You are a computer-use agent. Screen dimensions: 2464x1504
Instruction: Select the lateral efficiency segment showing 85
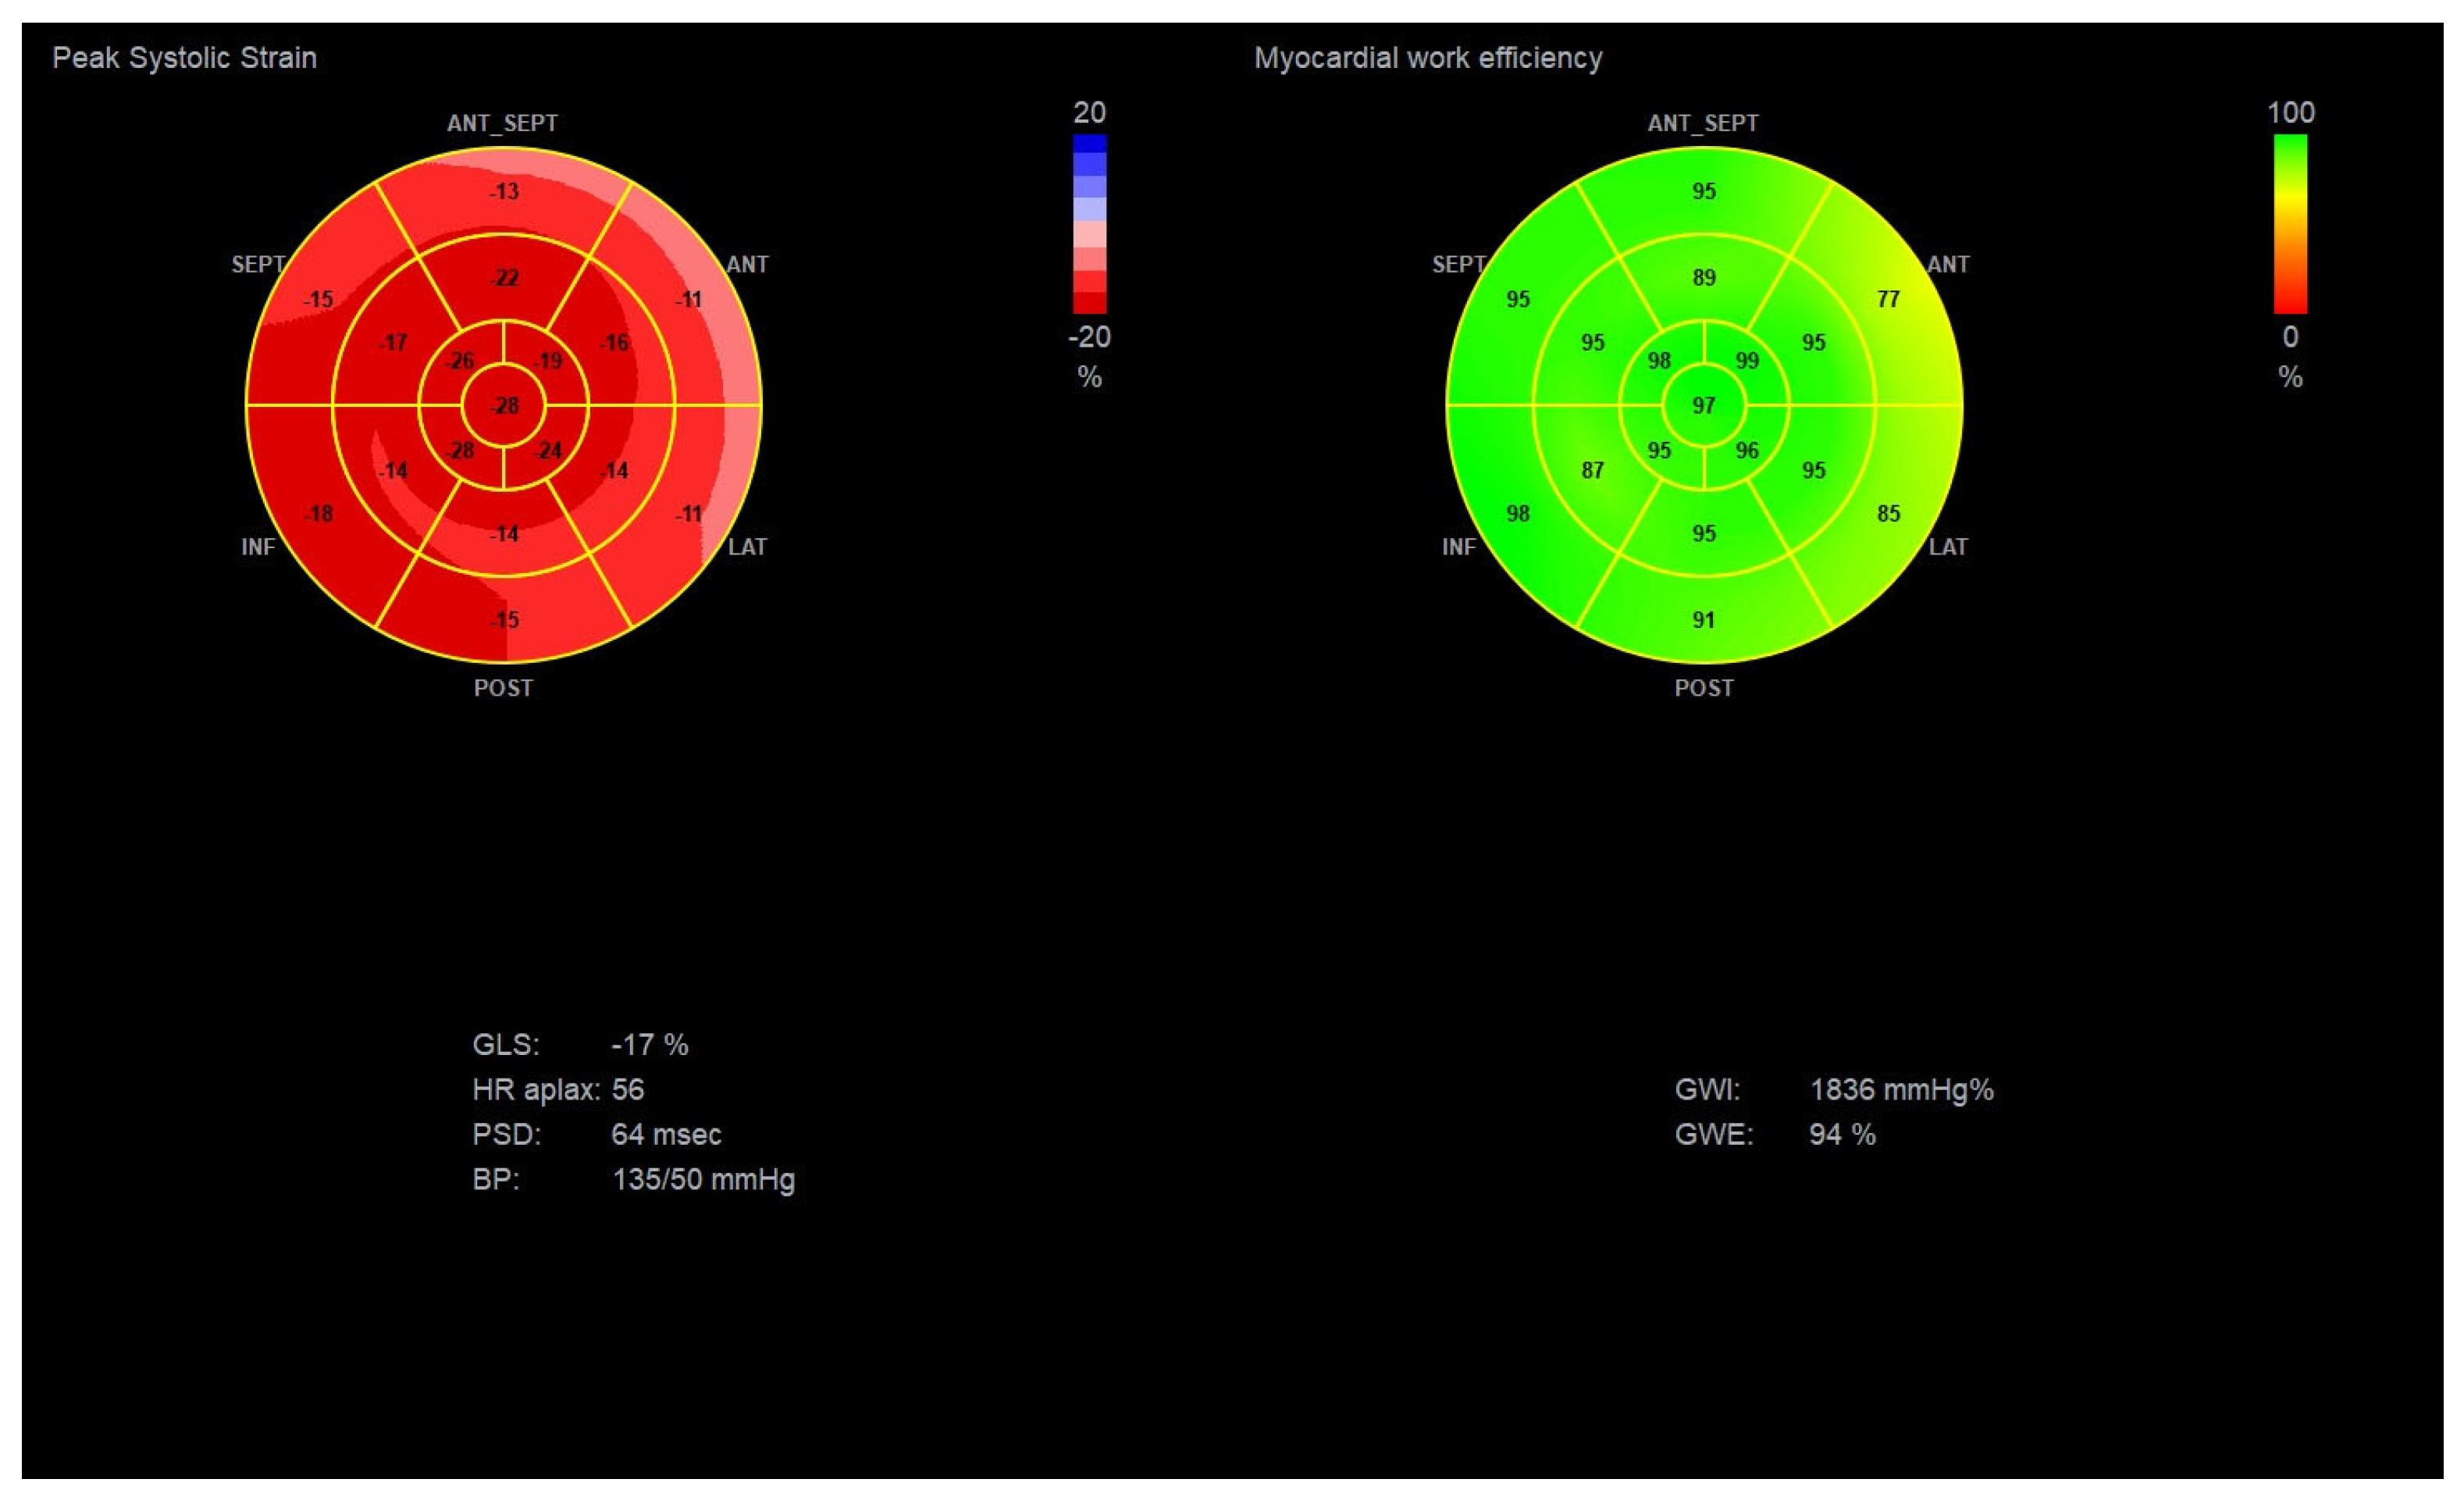[1888, 513]
